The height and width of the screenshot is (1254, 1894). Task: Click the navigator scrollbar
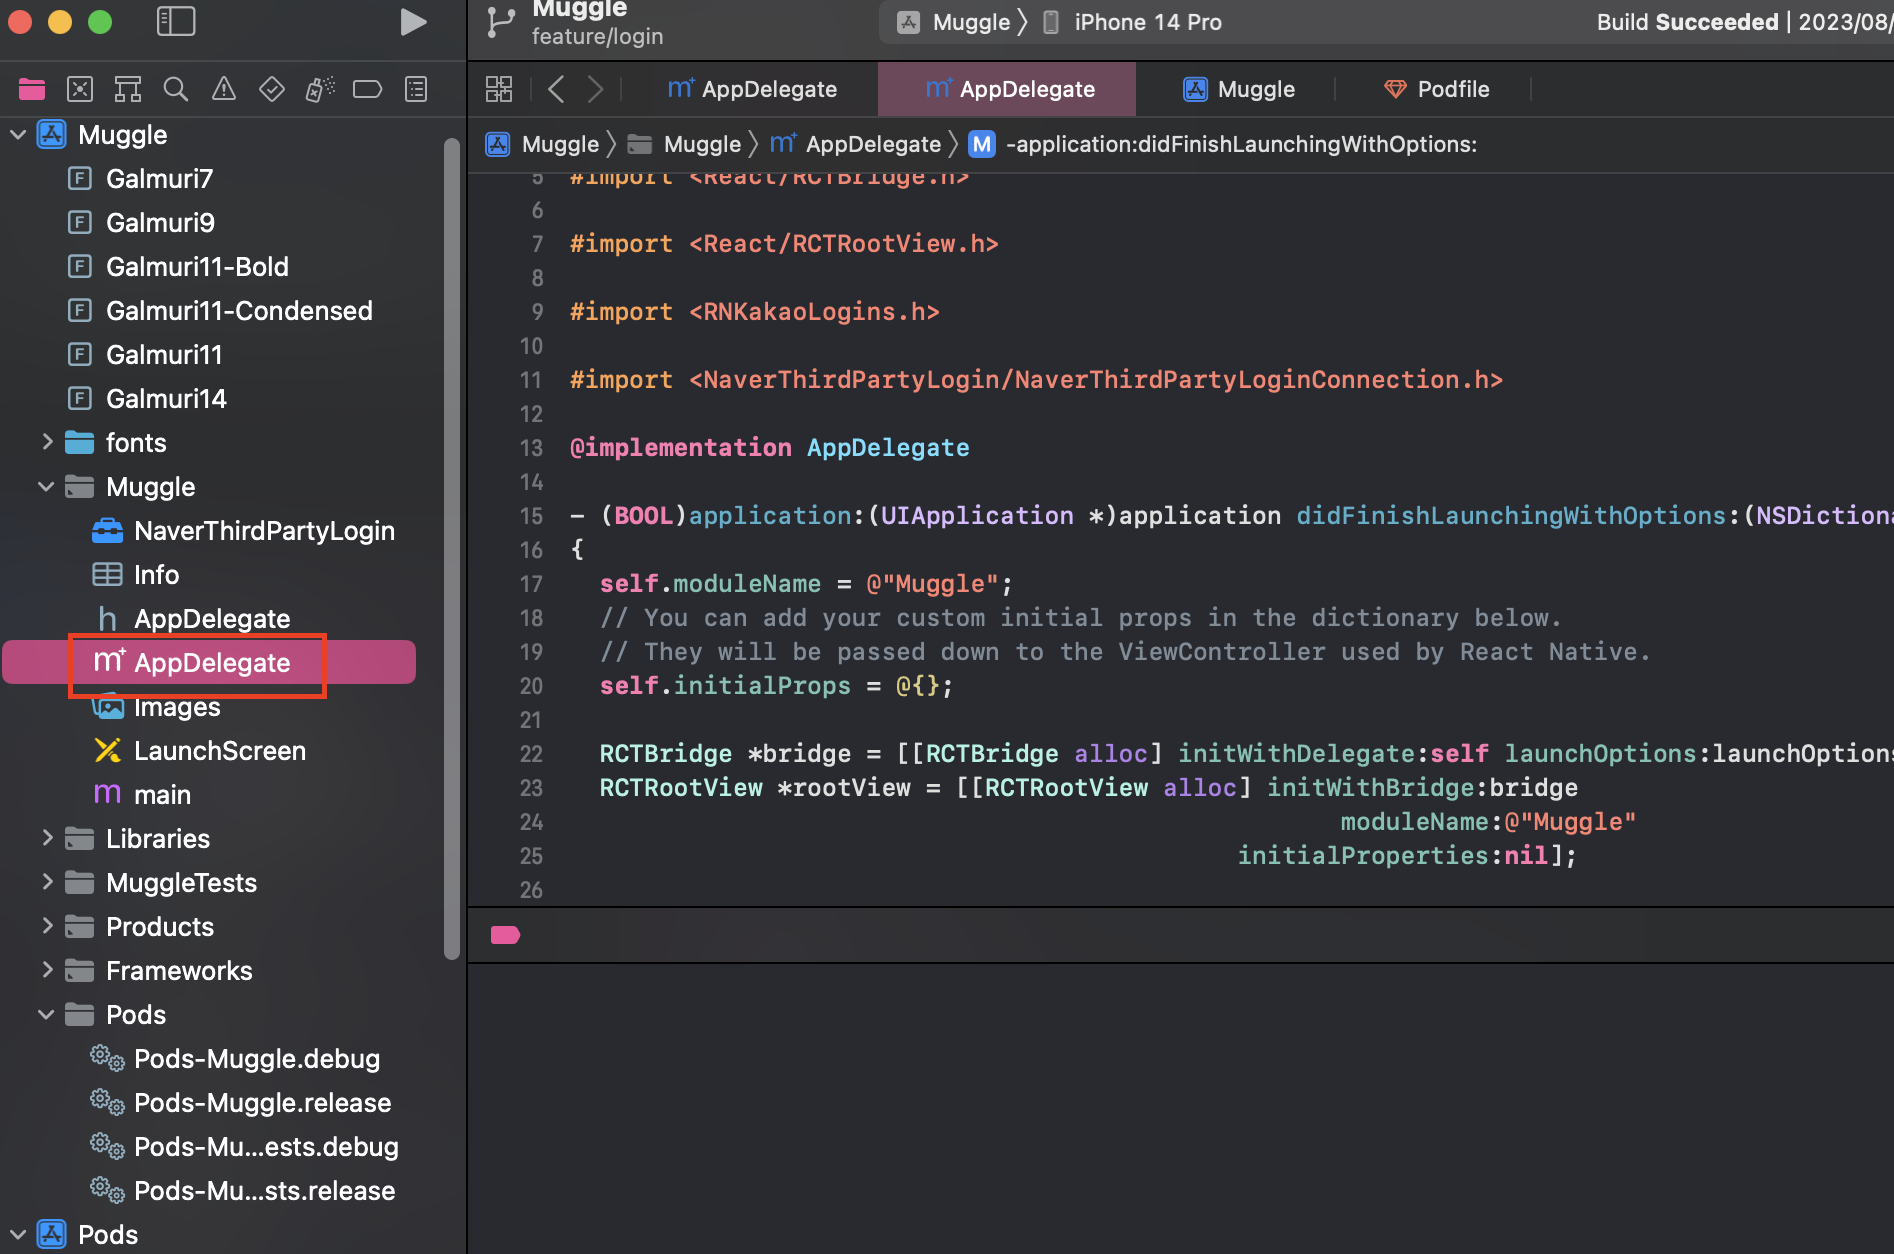pyautogui.click(x=452, y=548)
